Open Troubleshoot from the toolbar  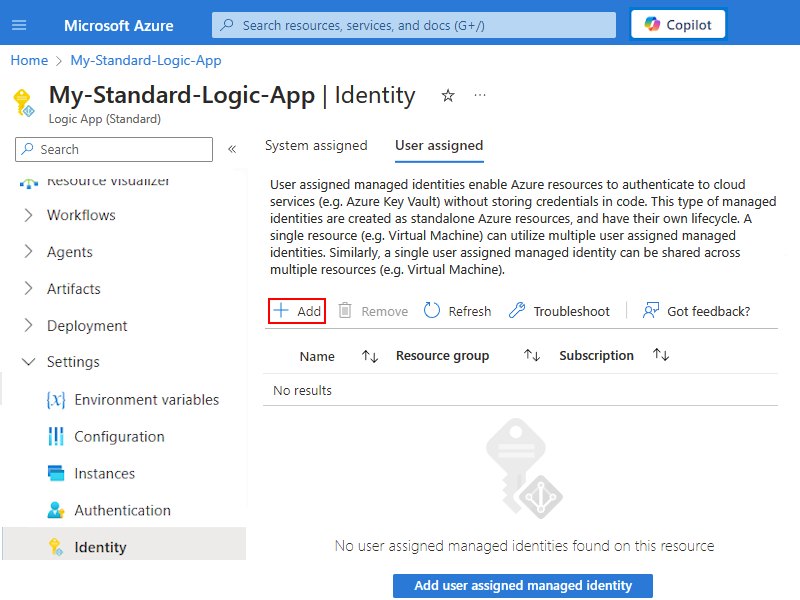pyautogui.click(x=559, y=311)
